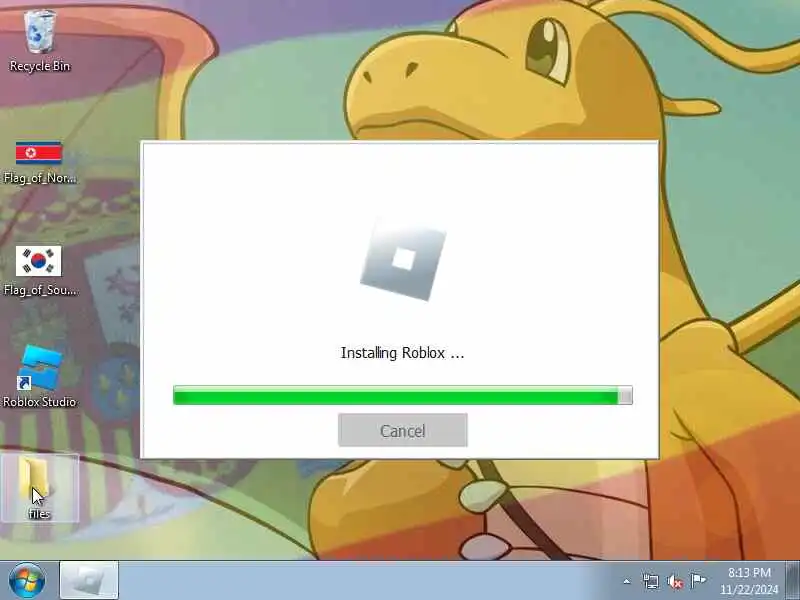Click the Installing Roblox status text
This screenshot has width=800, height=600.
coord(403,353)
